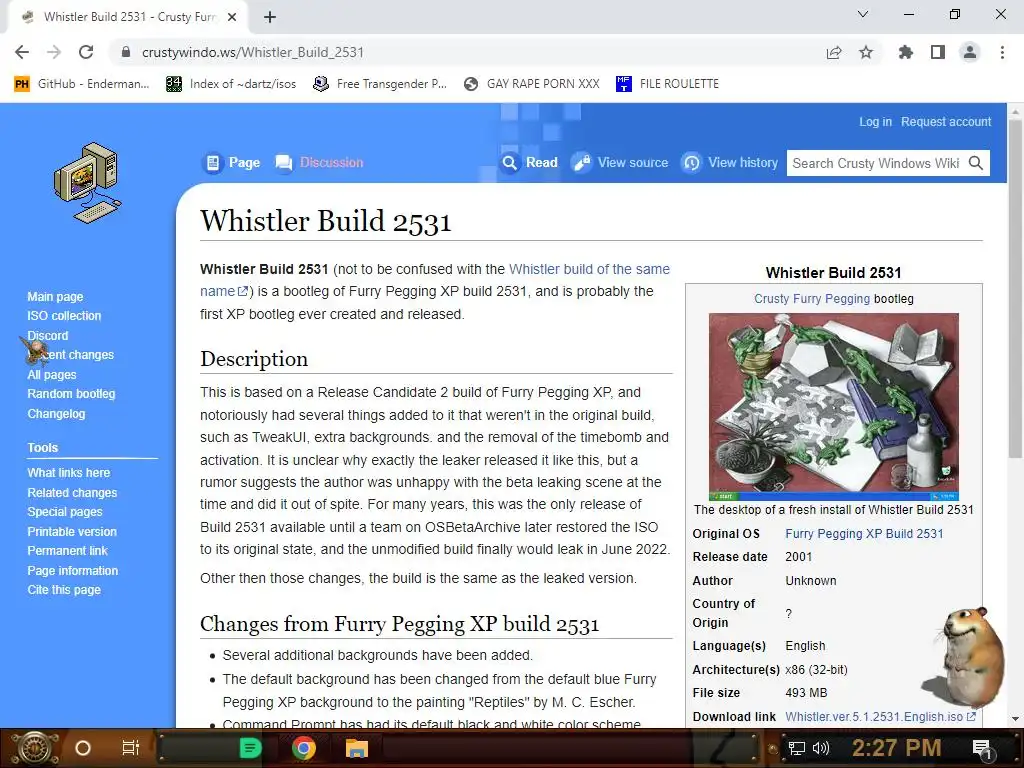Click the wiki search magnifier icon

976,163
